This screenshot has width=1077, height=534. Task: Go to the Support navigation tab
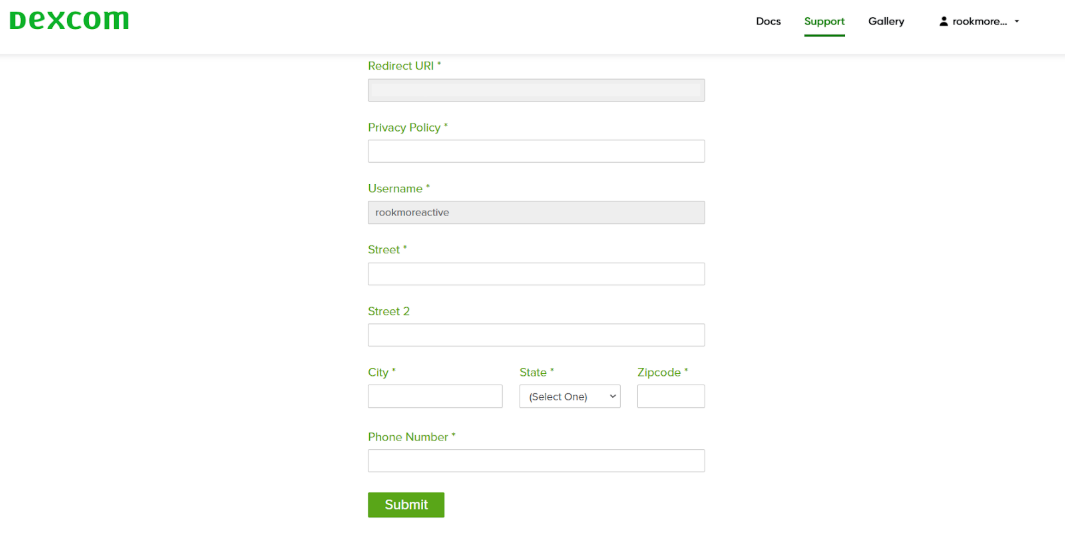(x=824, y=21)
